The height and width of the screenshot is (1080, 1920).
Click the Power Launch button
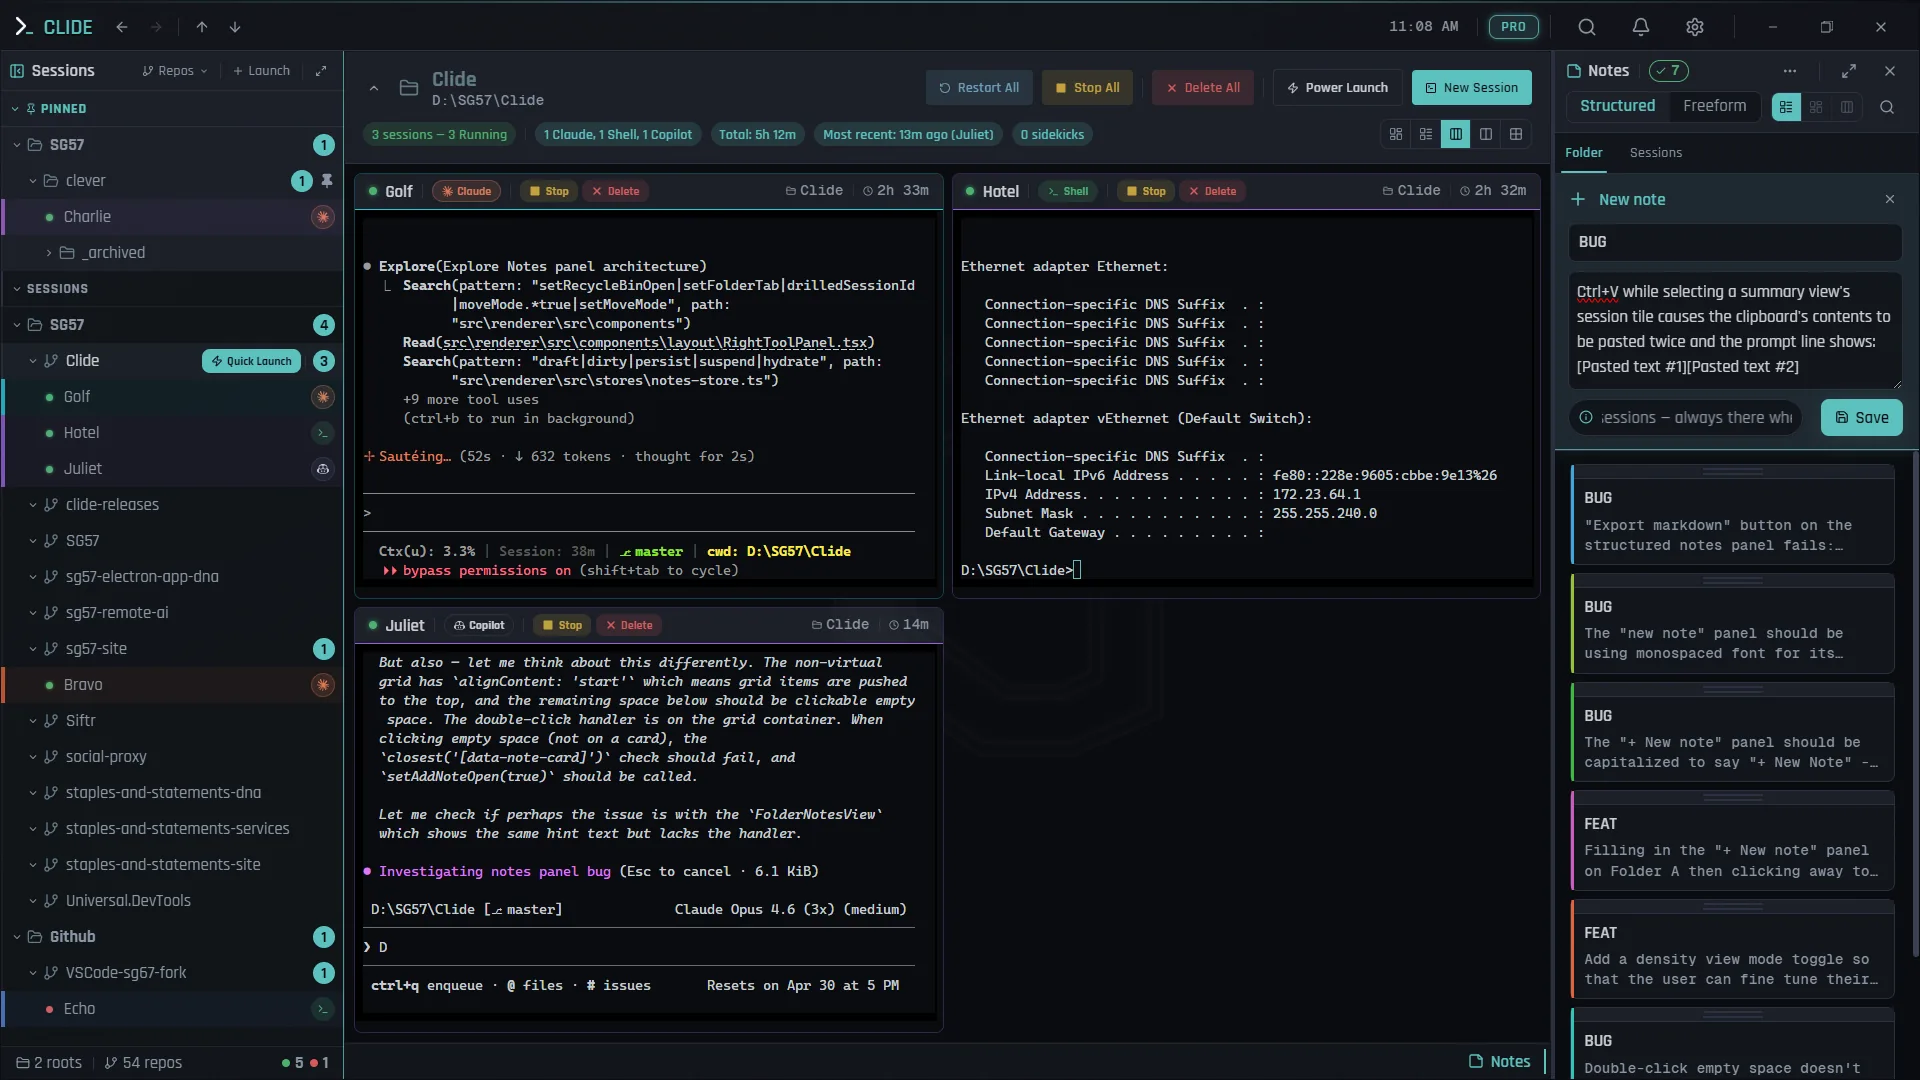coord(1337,88)
